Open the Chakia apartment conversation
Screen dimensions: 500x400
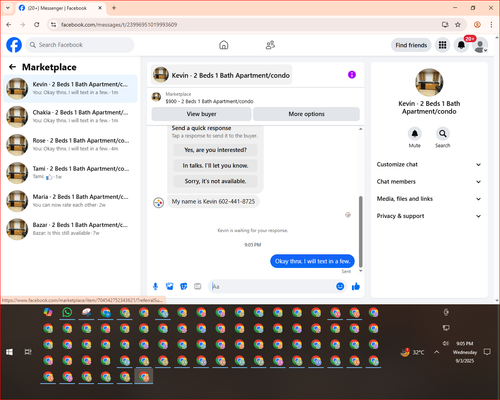click(70, 117)
